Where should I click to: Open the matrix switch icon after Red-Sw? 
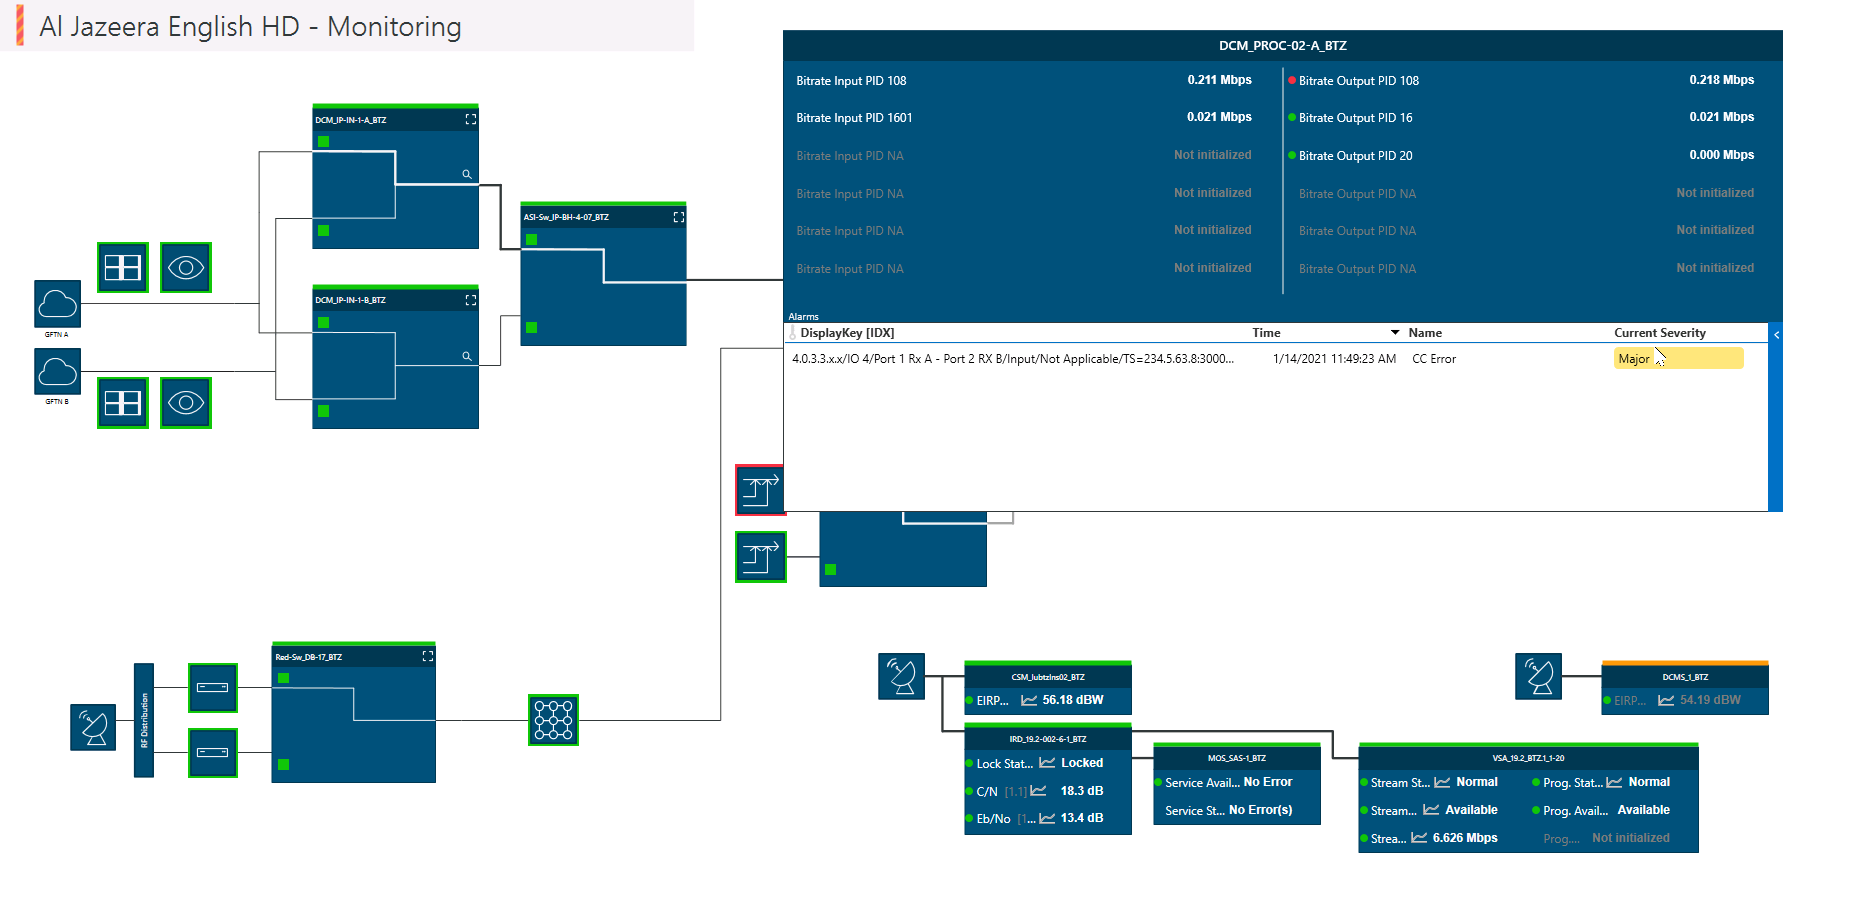click(x=554, y=720)
